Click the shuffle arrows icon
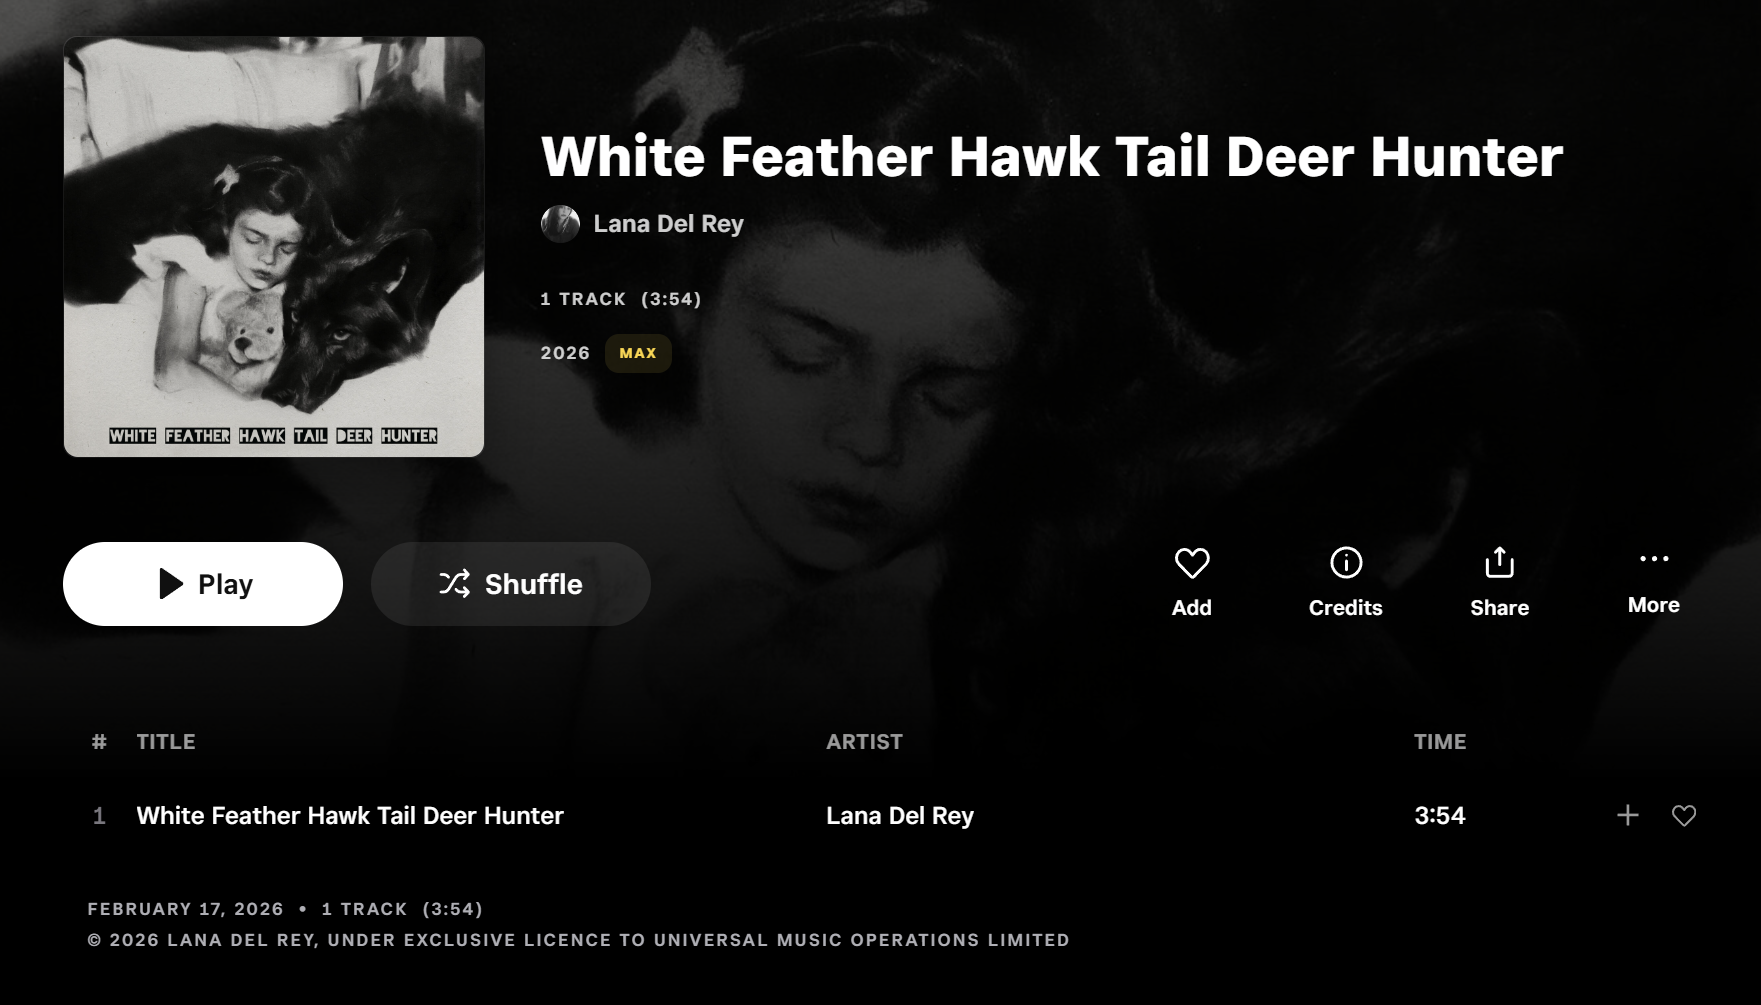 click(455, 584)
